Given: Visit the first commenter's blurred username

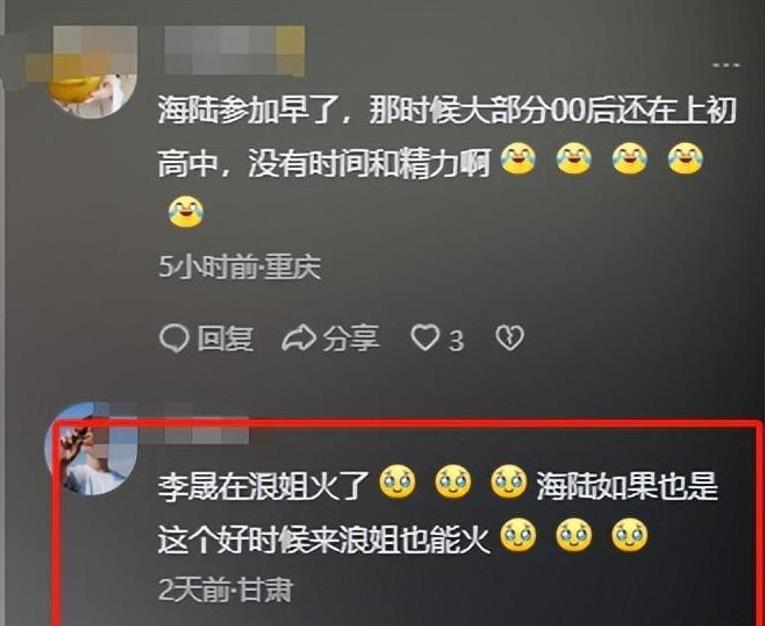Looking at the screenshot, I should point(235,51).
